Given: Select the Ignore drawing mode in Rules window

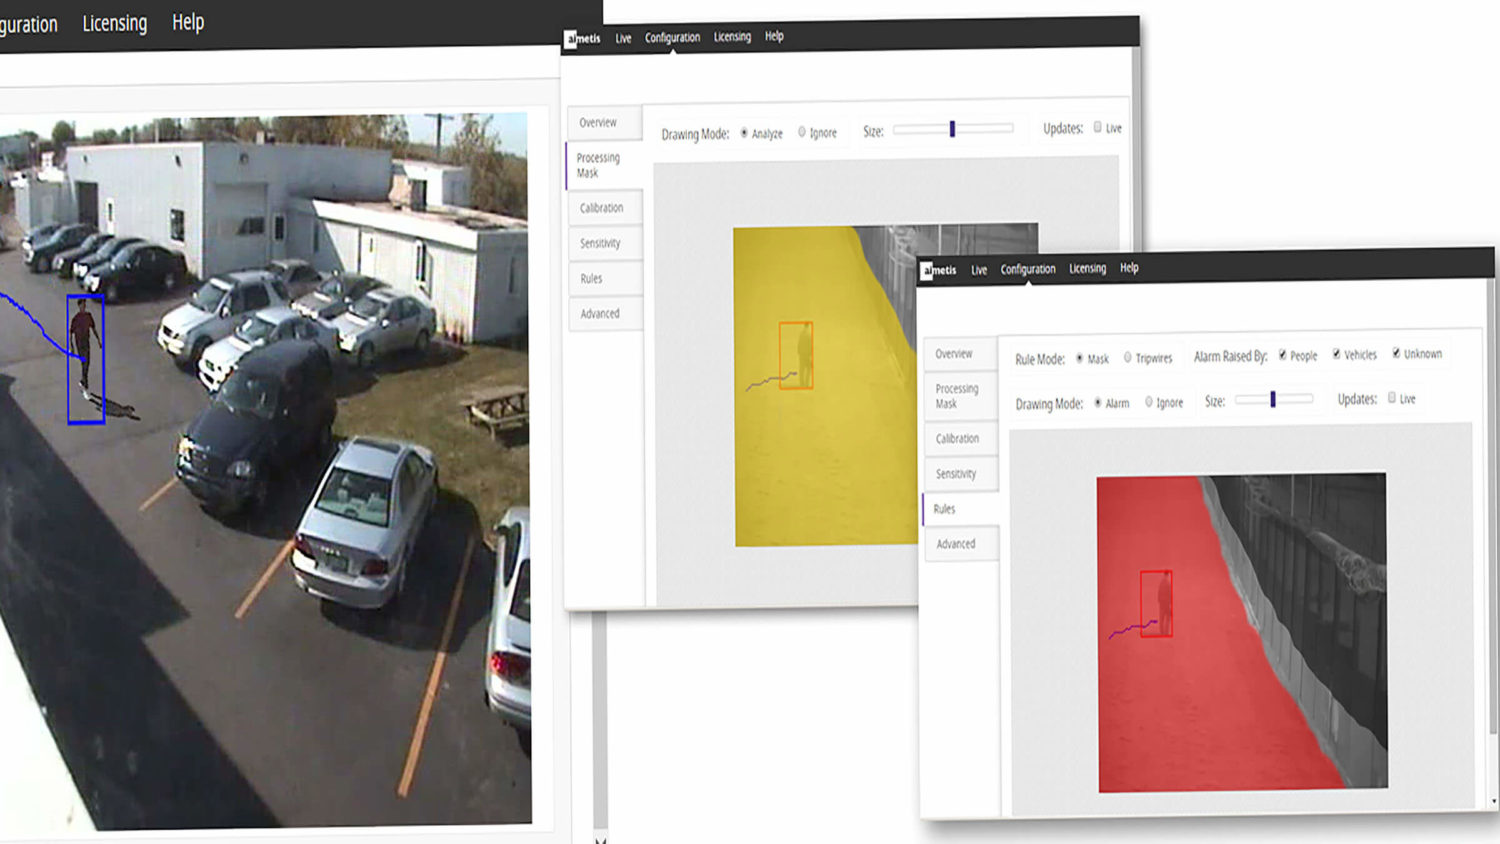Looking at the screenshot, I should [x=1150, y=403].
